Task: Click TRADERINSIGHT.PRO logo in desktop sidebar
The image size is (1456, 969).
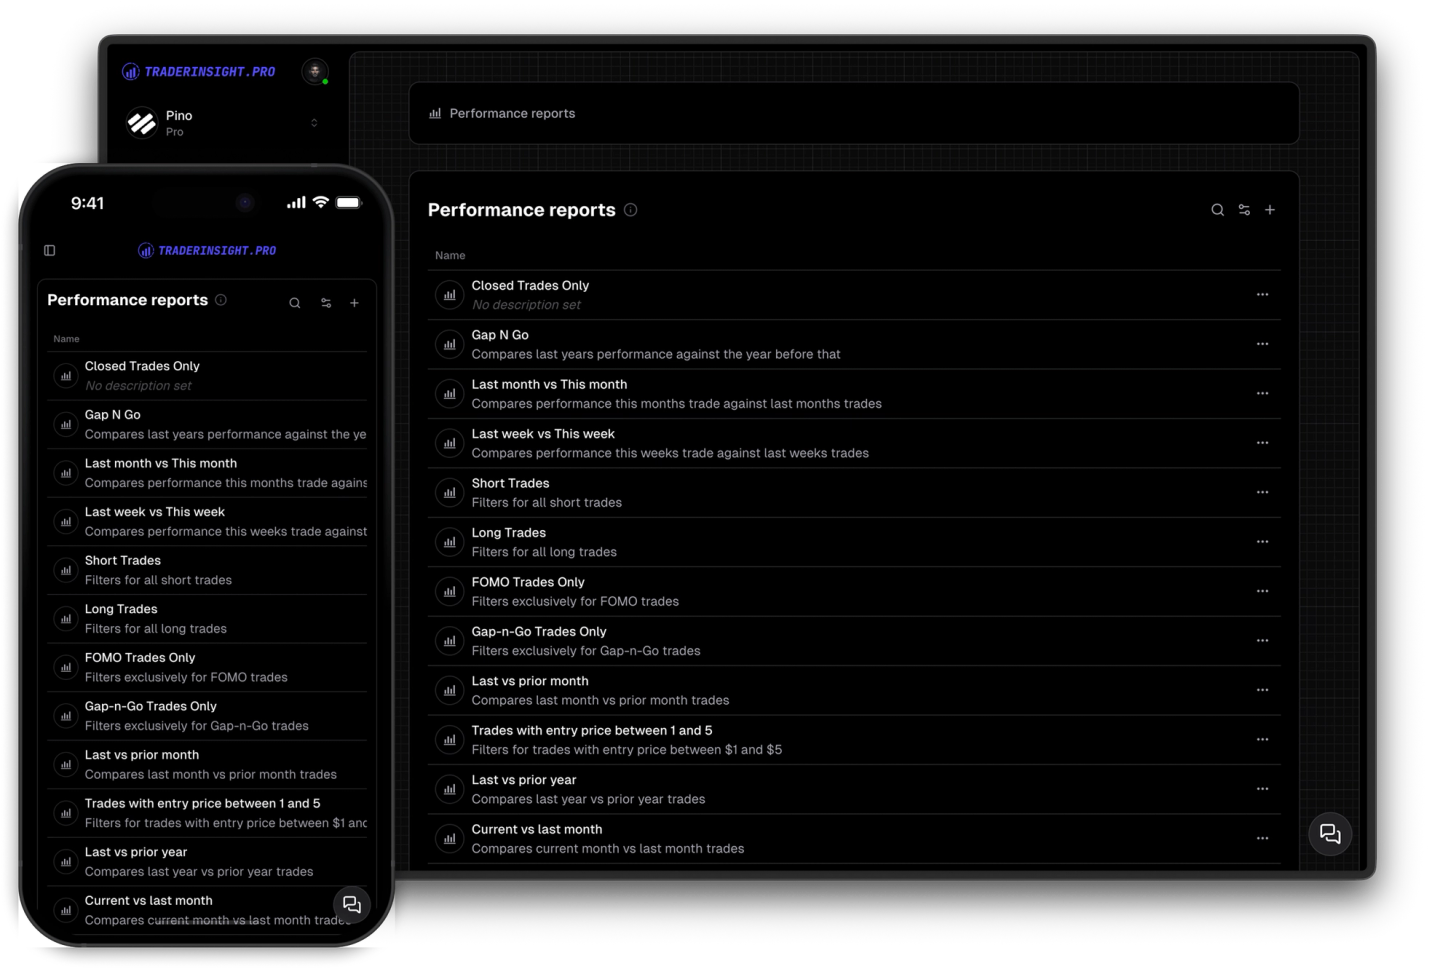Action: click(199, 72)
